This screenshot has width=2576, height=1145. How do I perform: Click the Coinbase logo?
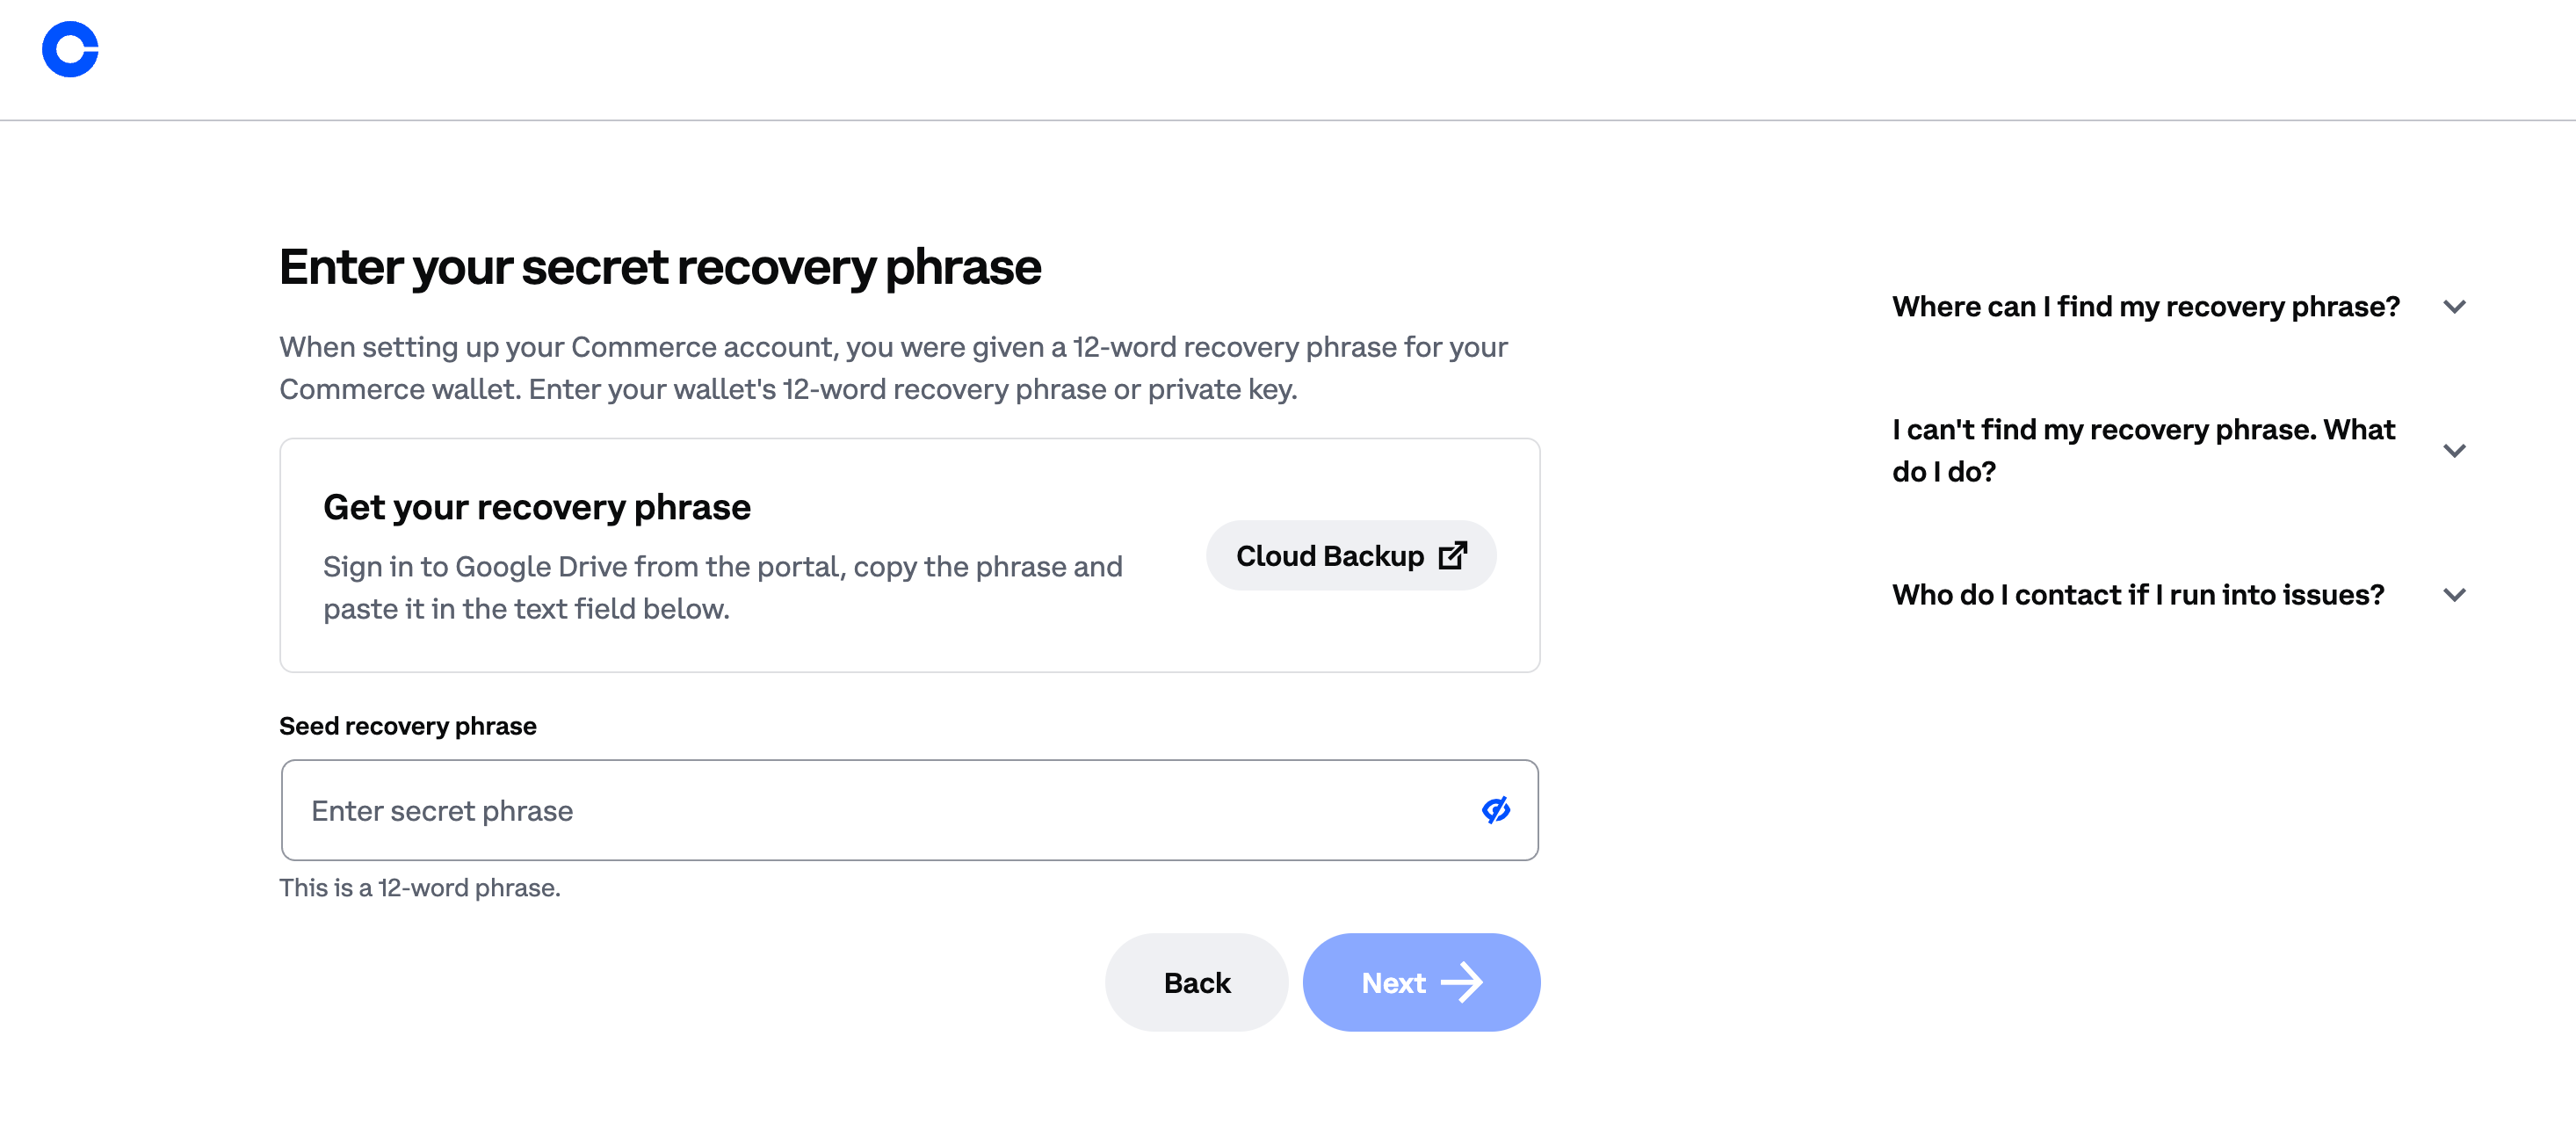(x=70, y=49)
